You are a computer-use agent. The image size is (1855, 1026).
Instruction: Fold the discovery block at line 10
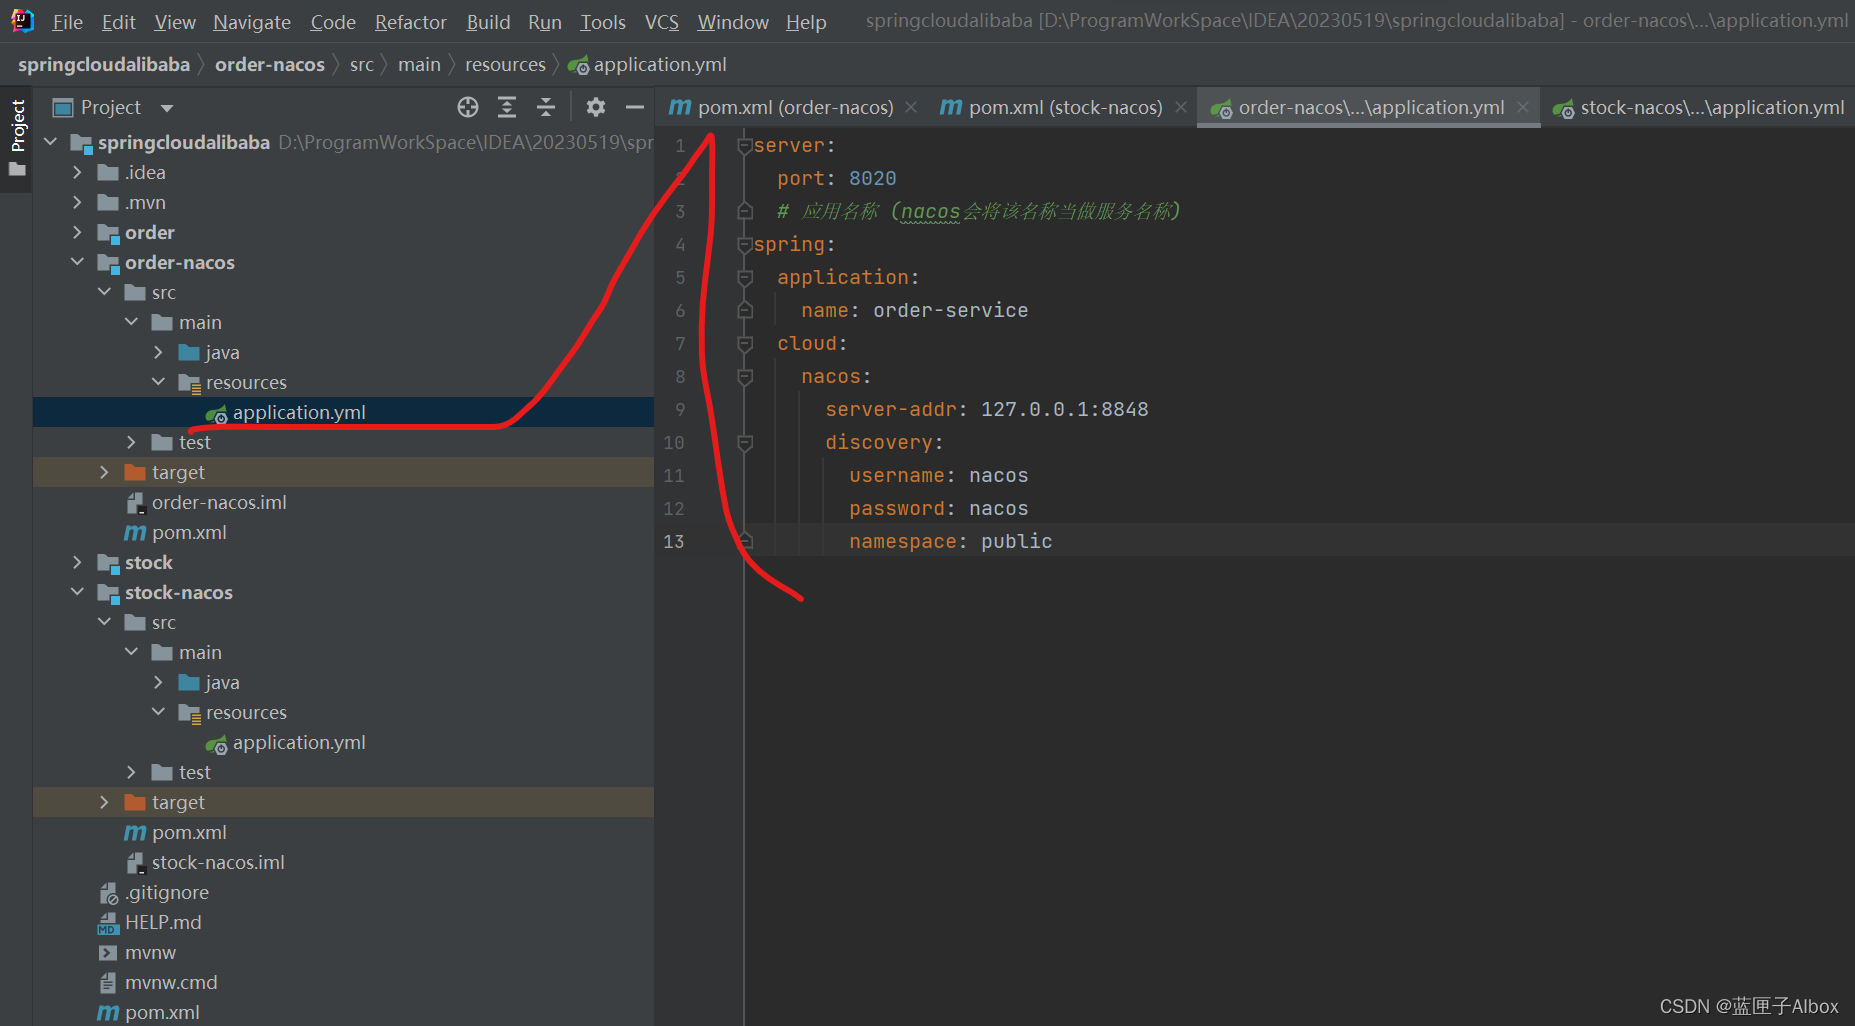[x=744, y=442]
